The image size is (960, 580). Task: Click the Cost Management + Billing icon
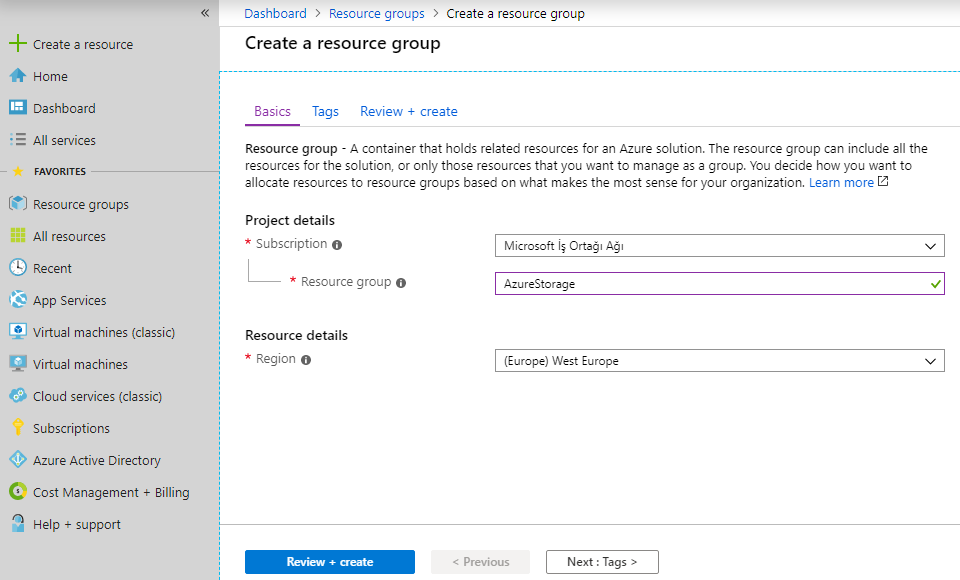(18, 491)
